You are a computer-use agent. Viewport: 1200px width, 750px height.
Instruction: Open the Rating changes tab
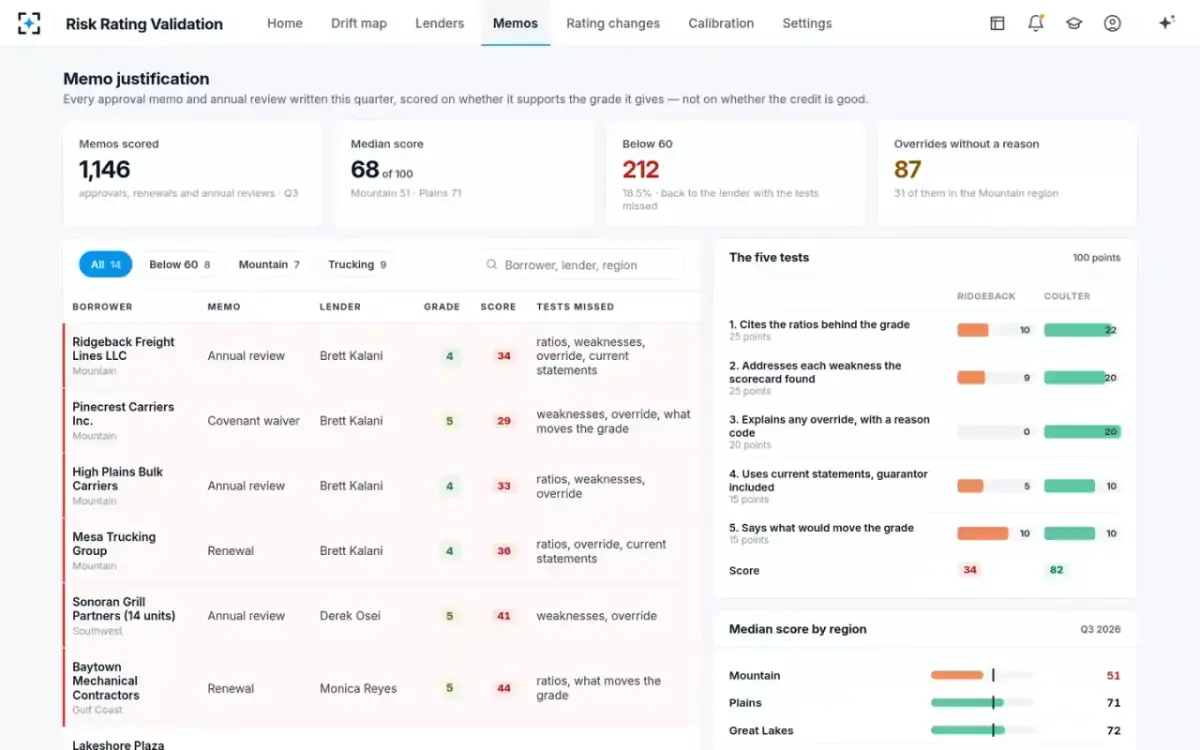(613, 23)
